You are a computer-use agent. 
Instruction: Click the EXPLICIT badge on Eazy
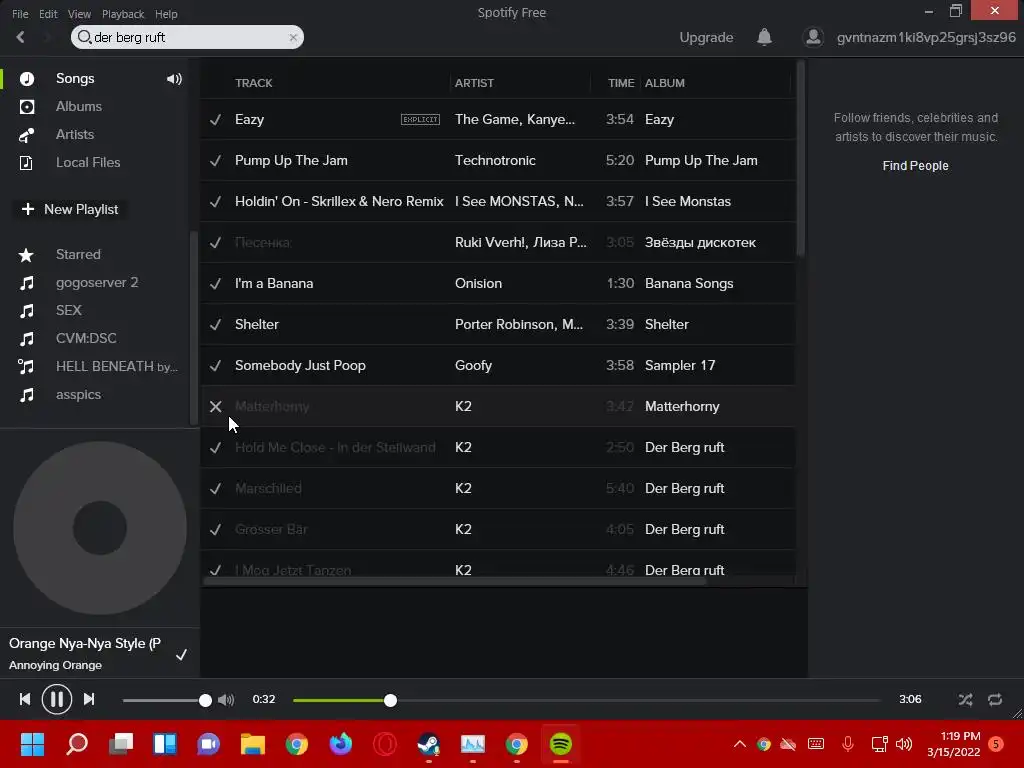tap(420, 120)
